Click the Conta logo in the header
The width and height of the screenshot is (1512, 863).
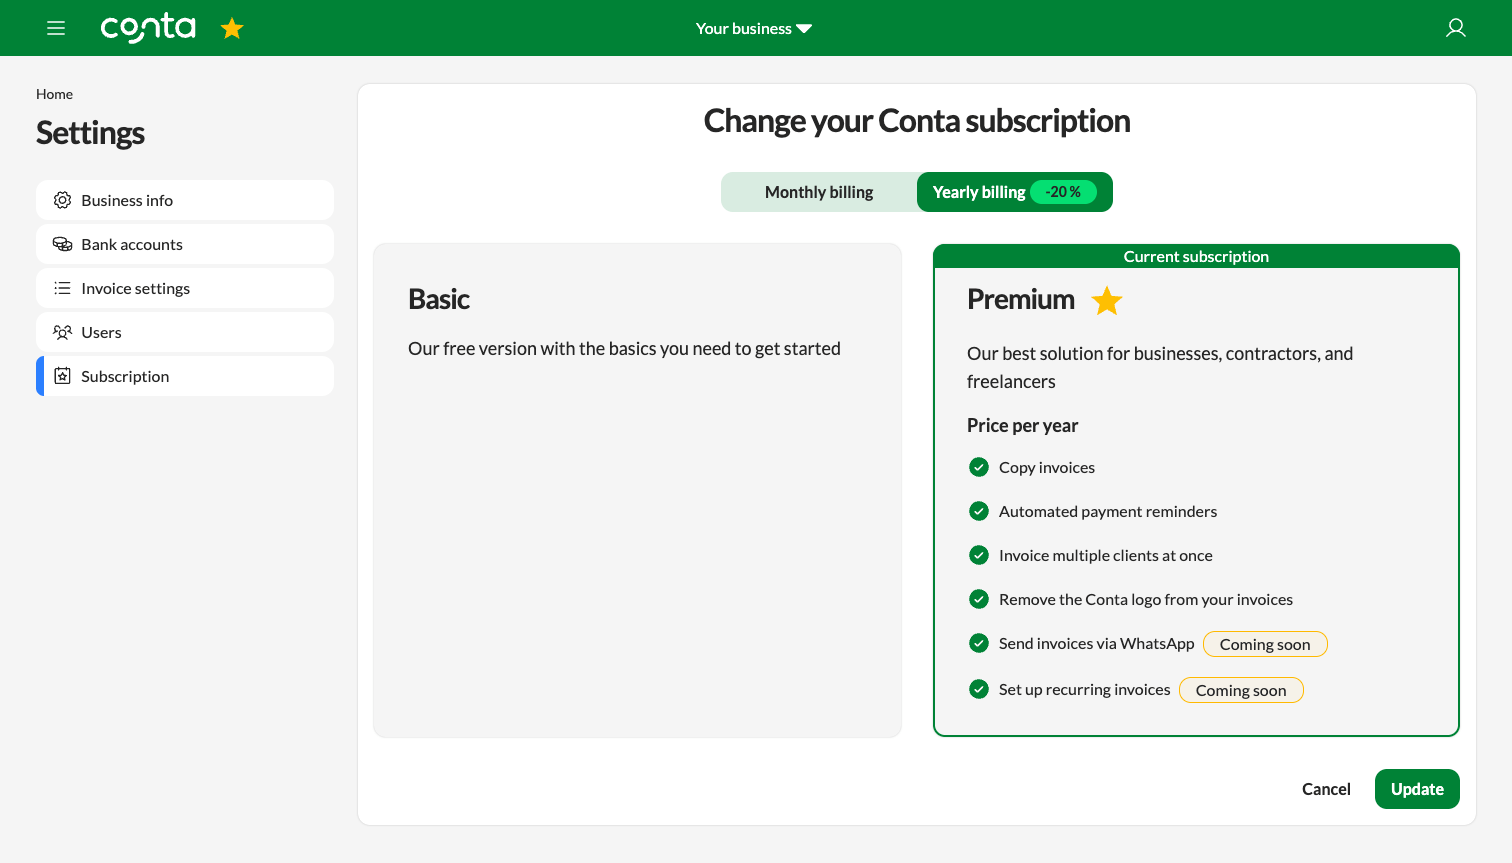pos(148,28)
